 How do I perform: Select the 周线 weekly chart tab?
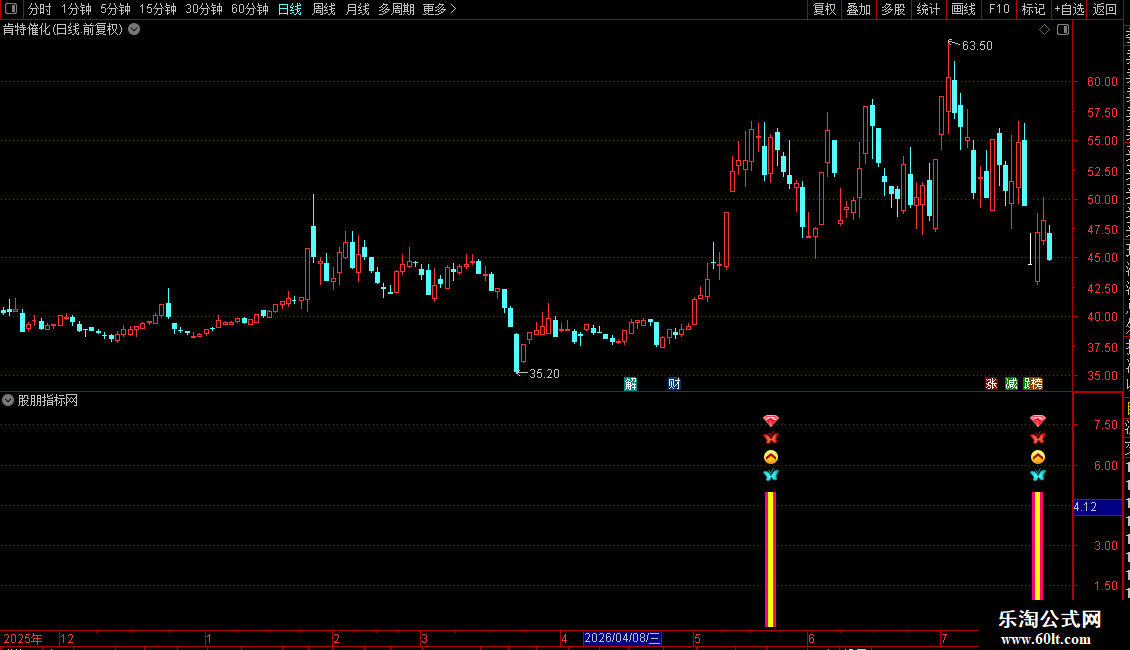point(324,9)
